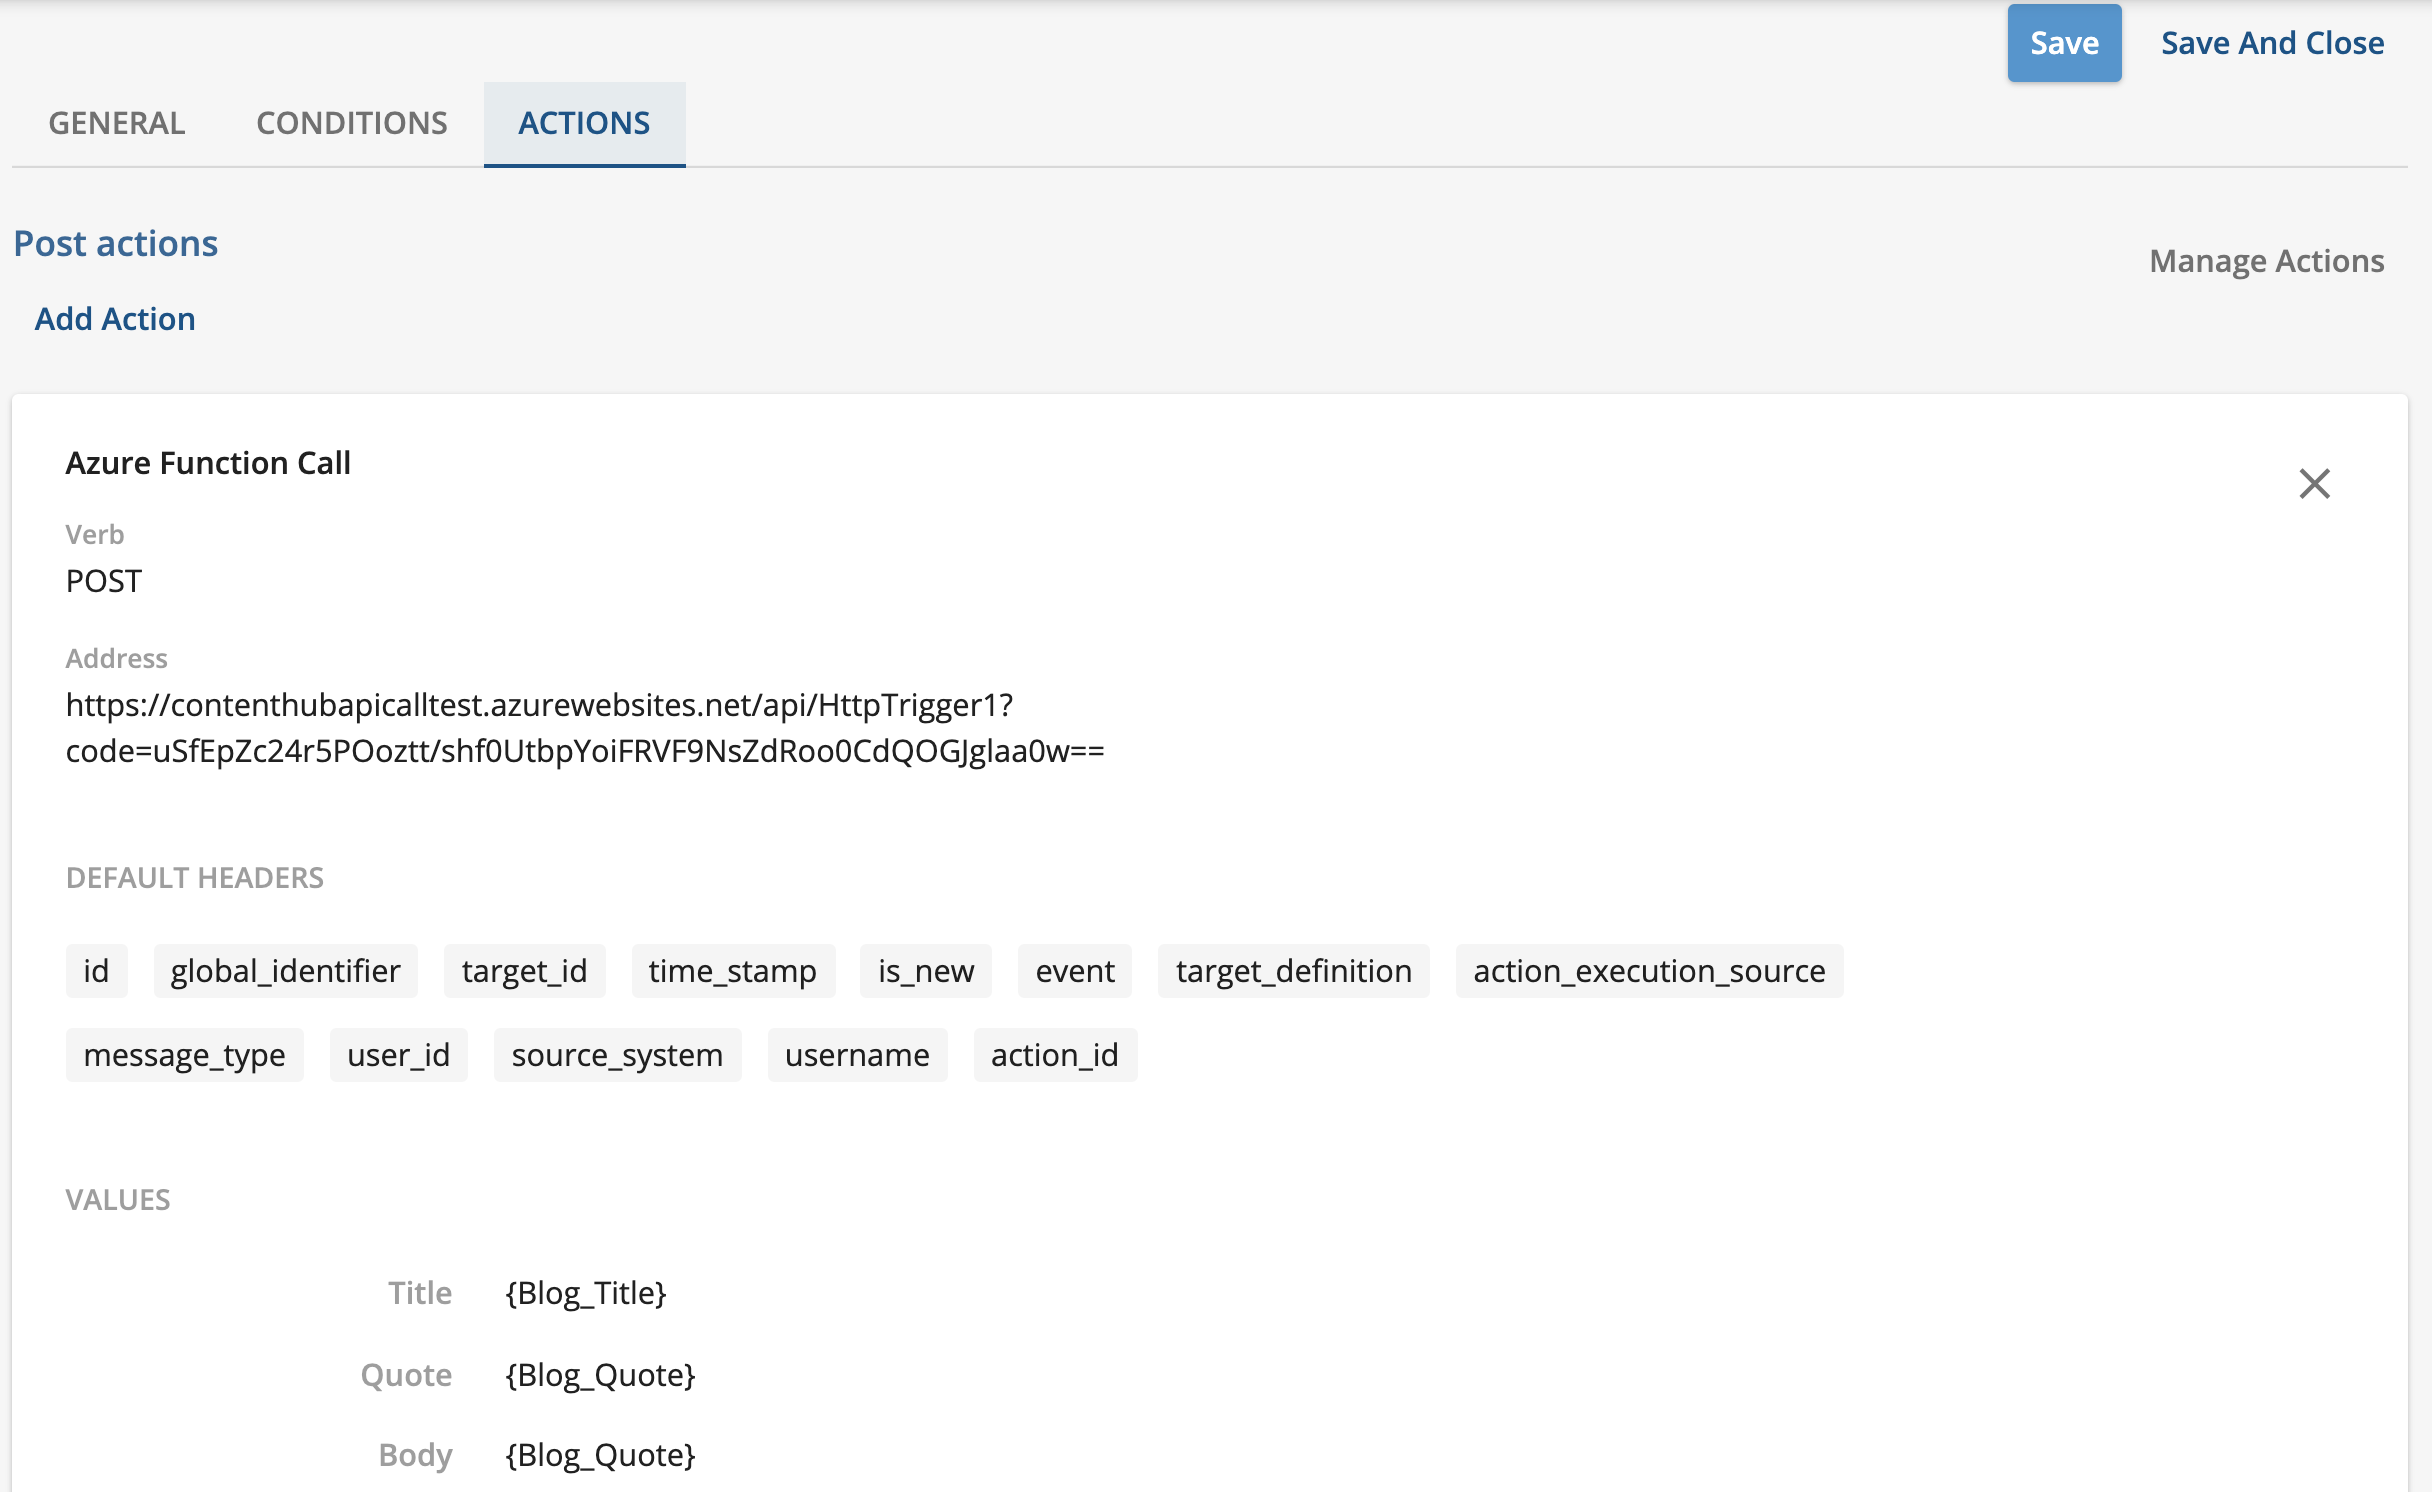The height and width of the screenshot is (1492, 2432).
Task: Click the id header tag
Action: 96,971
